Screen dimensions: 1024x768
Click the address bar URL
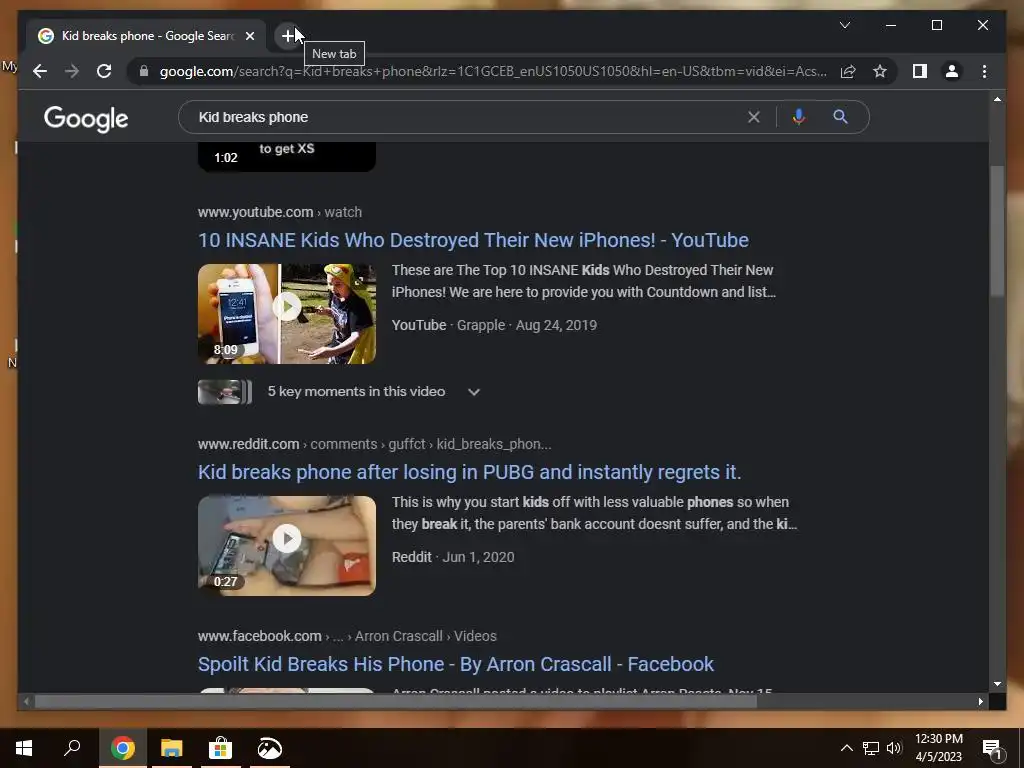tap(493, 71)
